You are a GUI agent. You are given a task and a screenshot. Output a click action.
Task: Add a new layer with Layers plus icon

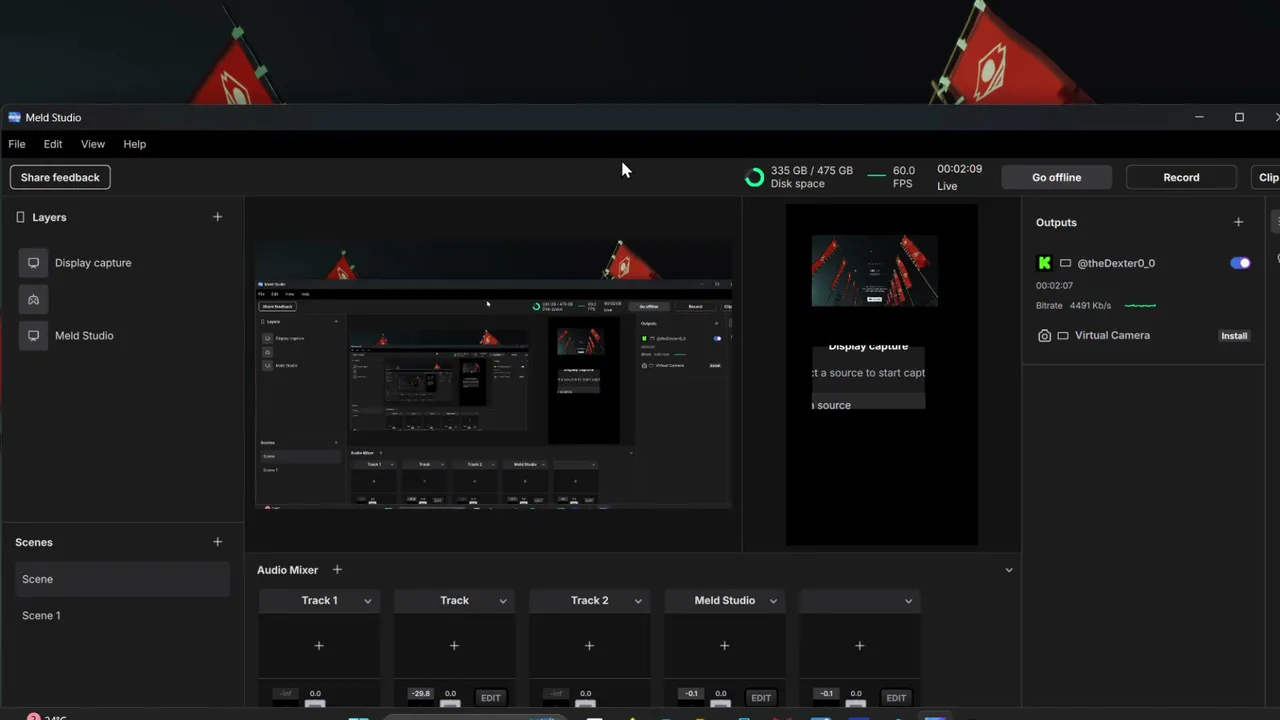tap(217, 217)
